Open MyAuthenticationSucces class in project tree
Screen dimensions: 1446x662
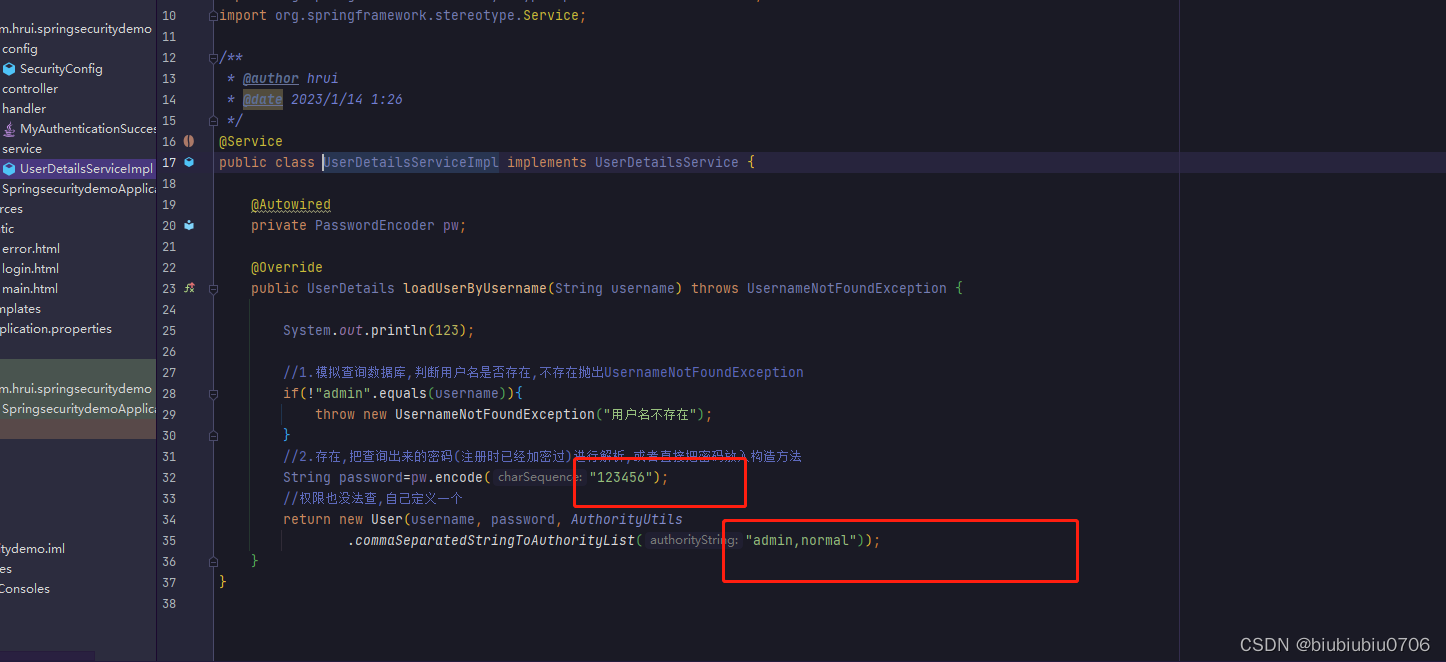coord(88,128)
